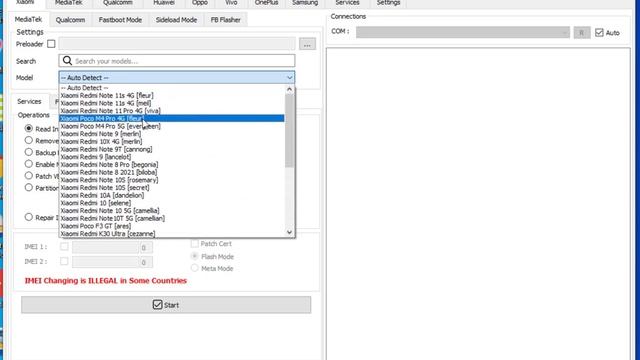Choose Xiaomi Redmi Note10T 5G [camellian]
The height and width of the screenshot is (360, 640).
(x=172, y=218)
